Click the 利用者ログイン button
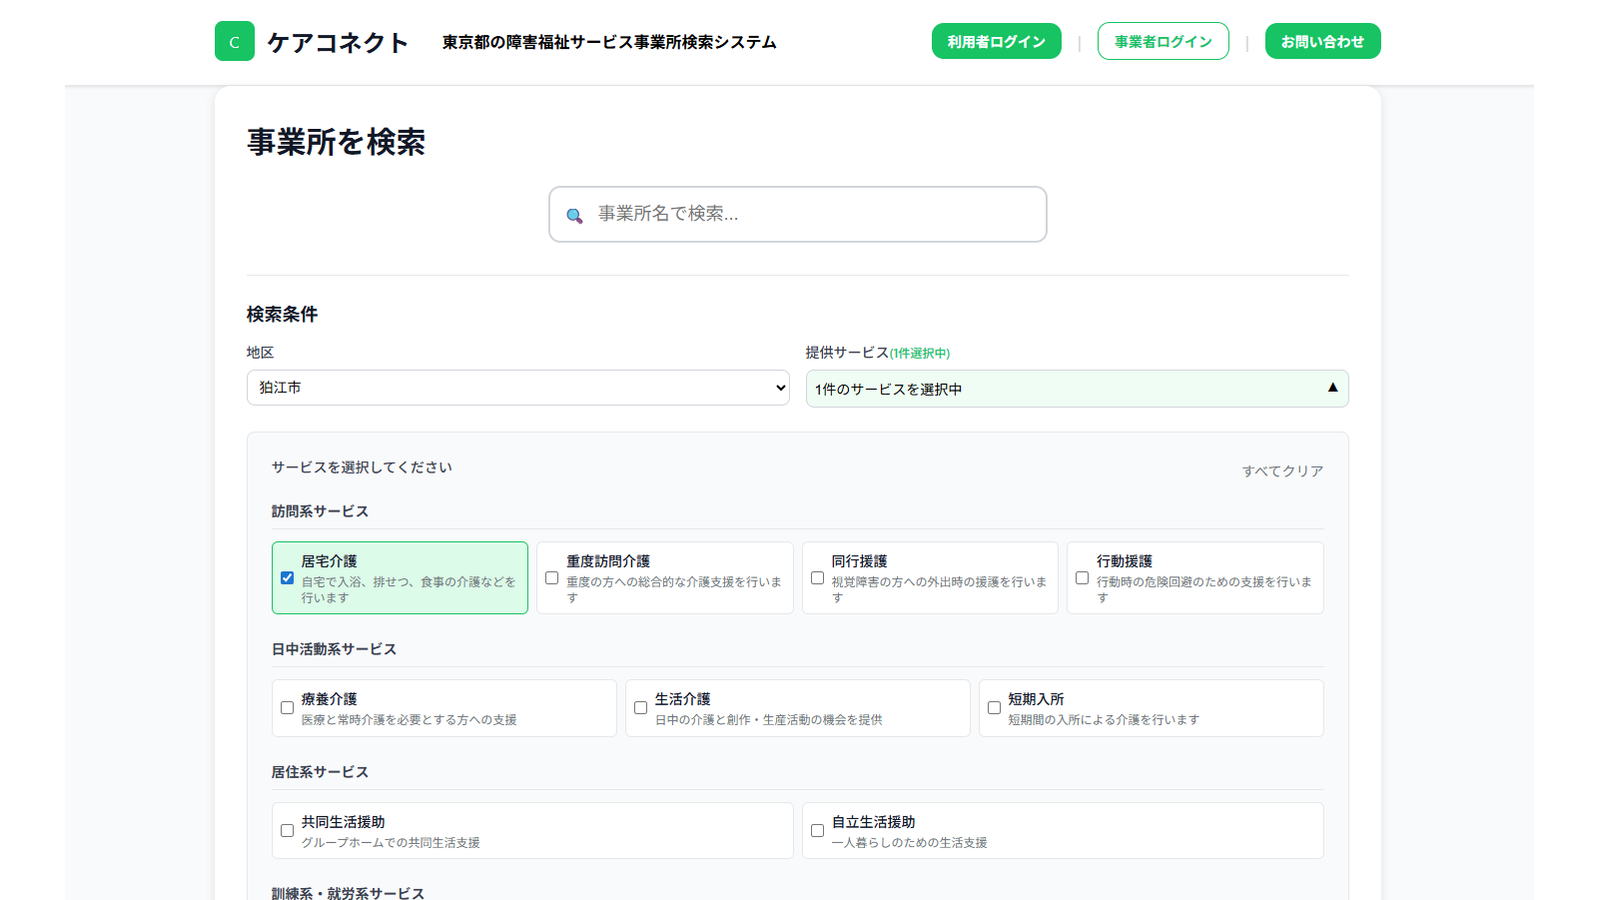 click(x=996, y=41)
